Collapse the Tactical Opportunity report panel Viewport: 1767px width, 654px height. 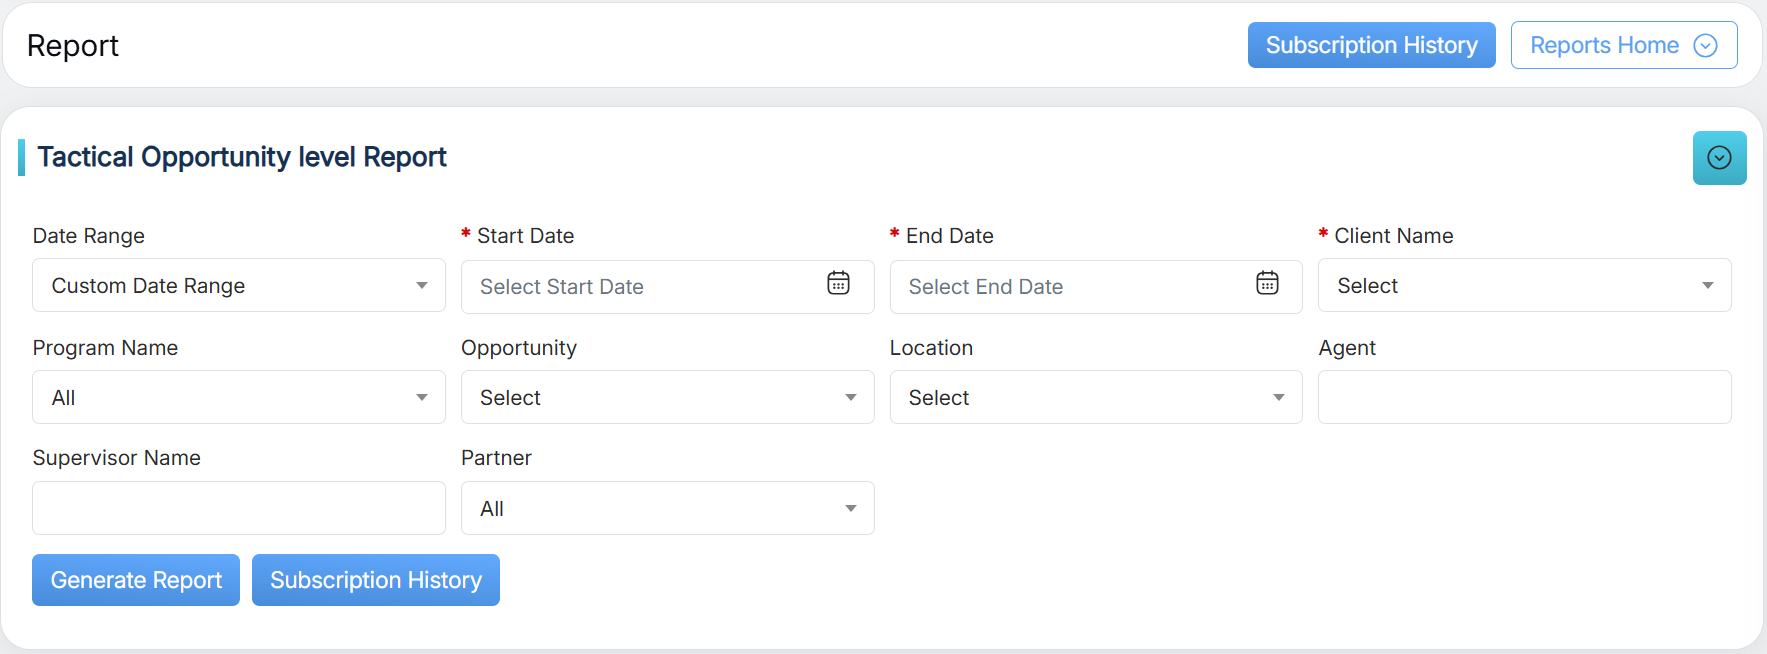1719,158
